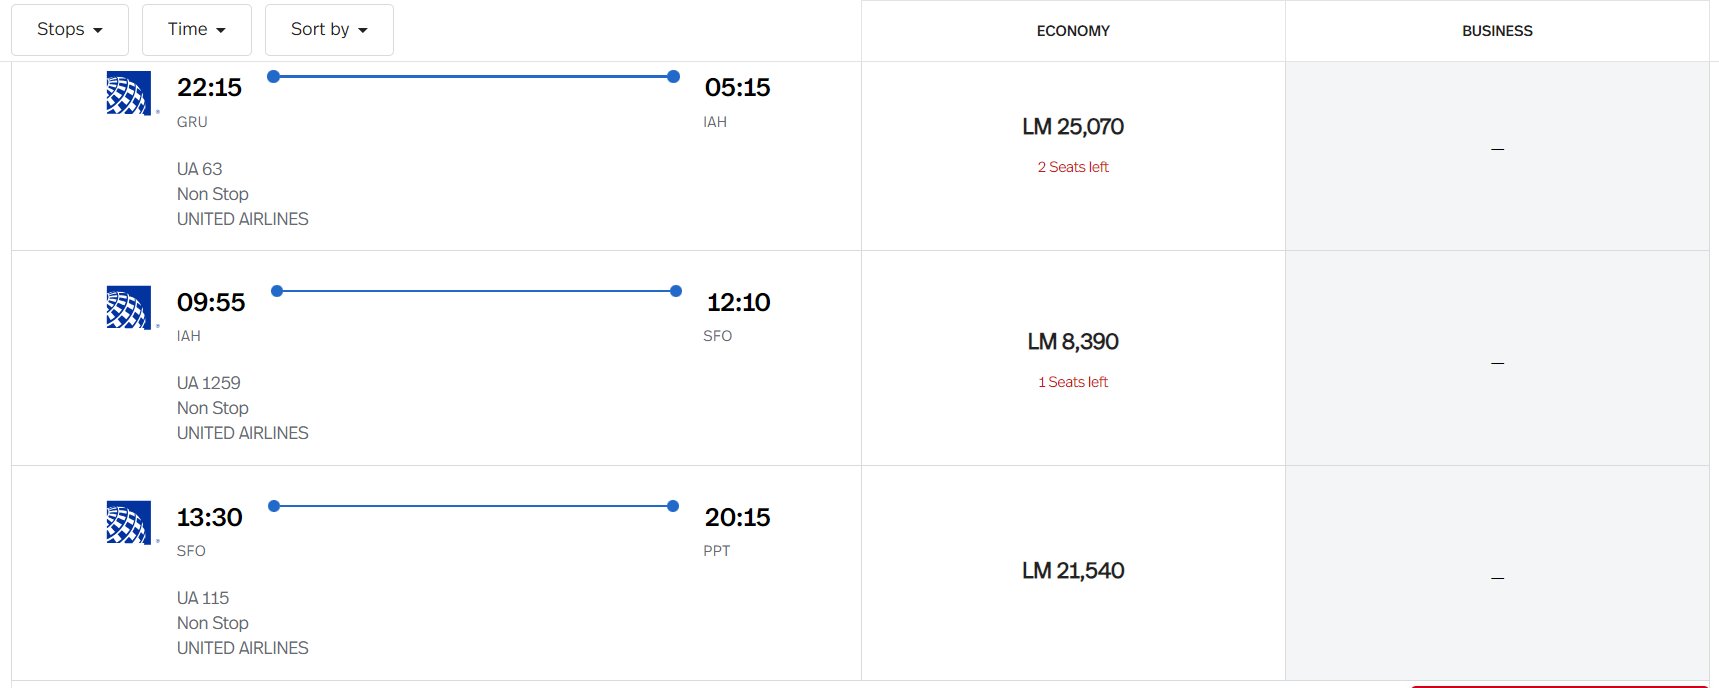Image resolution: width=1719 pixels, height=688 pixels.
Task: Click the UA 115 flight number
Action: tap(203, 598)
